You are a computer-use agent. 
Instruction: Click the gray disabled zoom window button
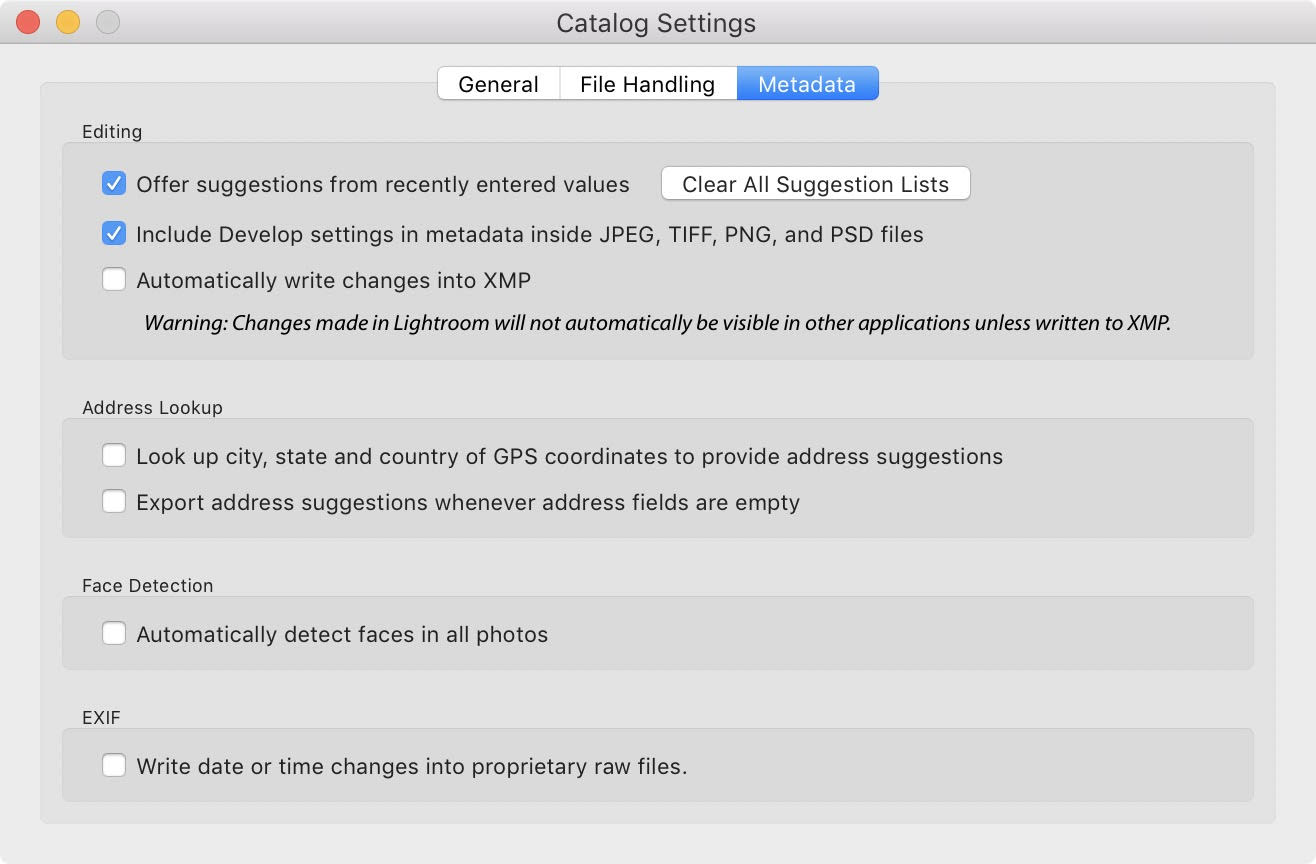tap(108, 22)
